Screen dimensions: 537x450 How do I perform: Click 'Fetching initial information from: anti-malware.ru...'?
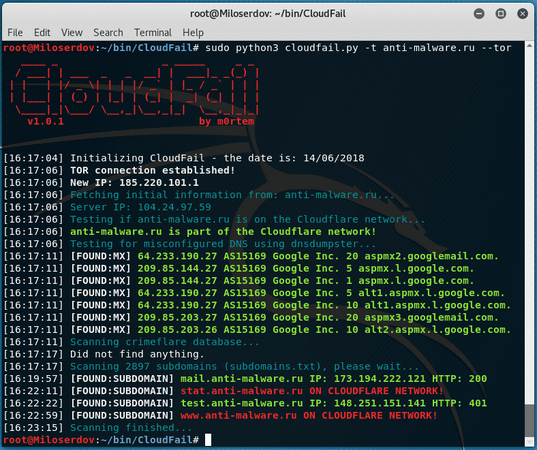point(232,195)
